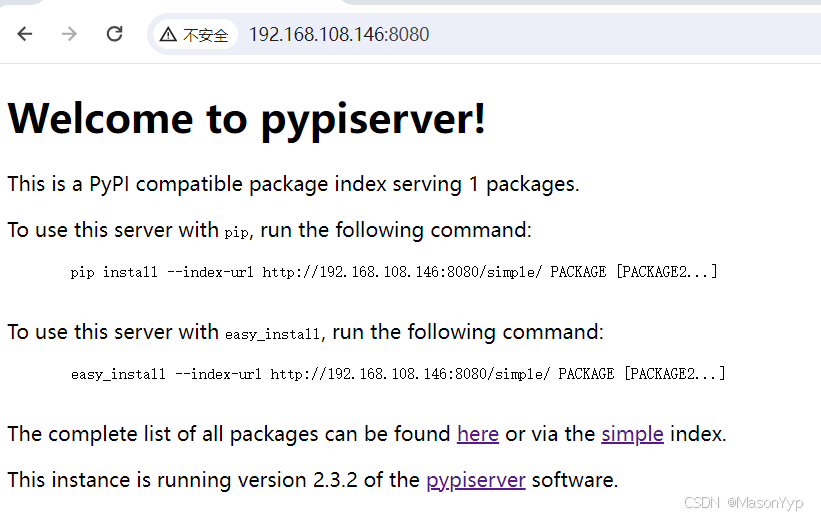Click the pip install --index-url command line
Screen dimensions: 821x518
(x=394, y=272)
